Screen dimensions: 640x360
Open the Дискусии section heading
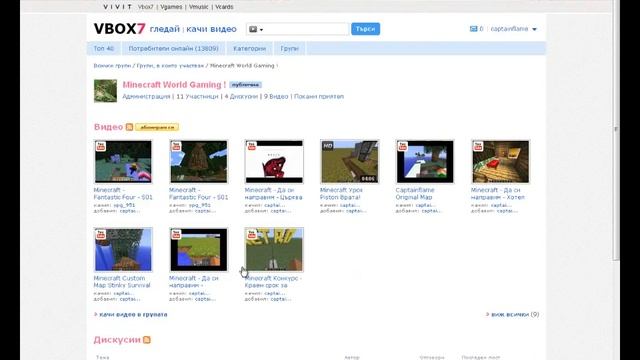point(117,340)
